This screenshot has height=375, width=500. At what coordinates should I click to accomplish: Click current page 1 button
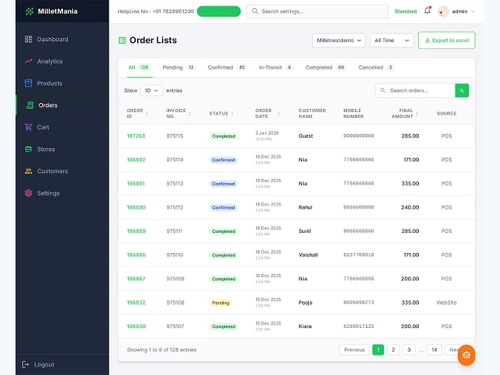tap(378, 350)
